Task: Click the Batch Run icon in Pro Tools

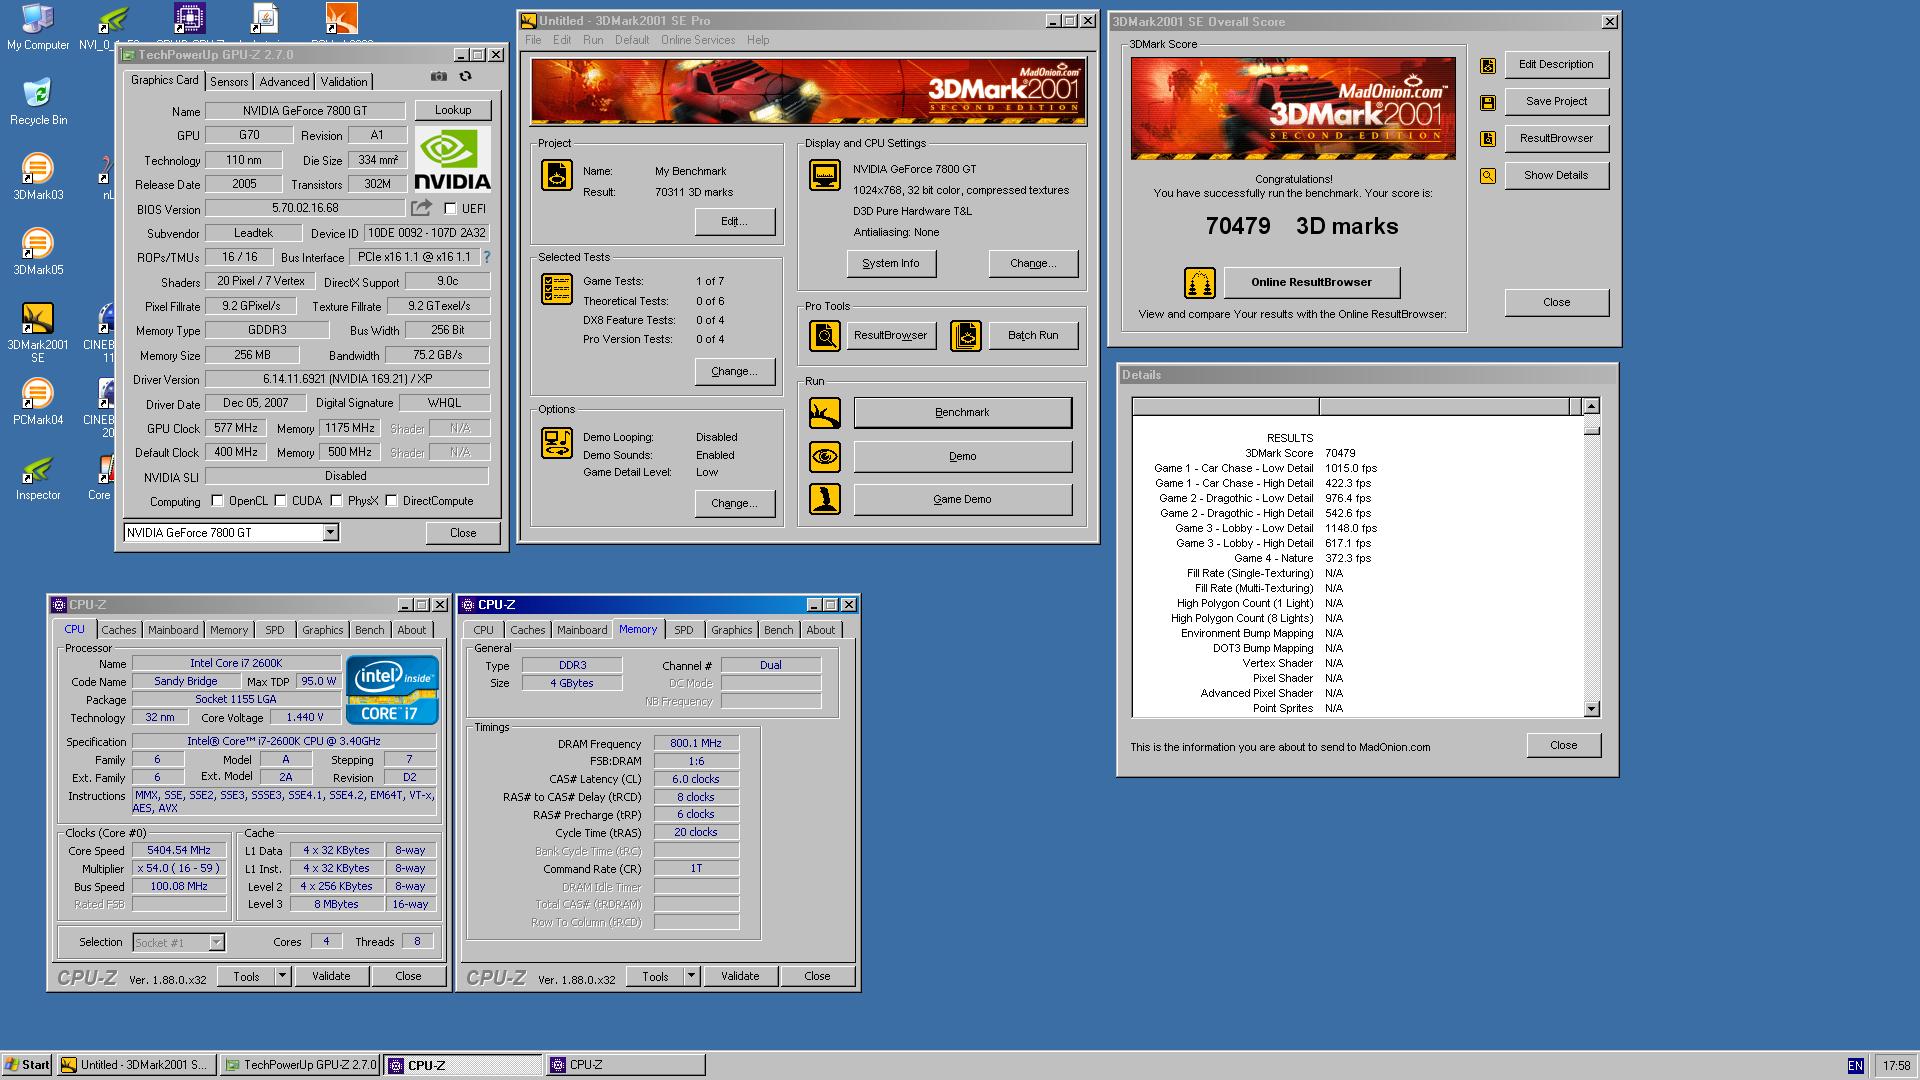Action: pyautogui.click(x=966, y=336)
